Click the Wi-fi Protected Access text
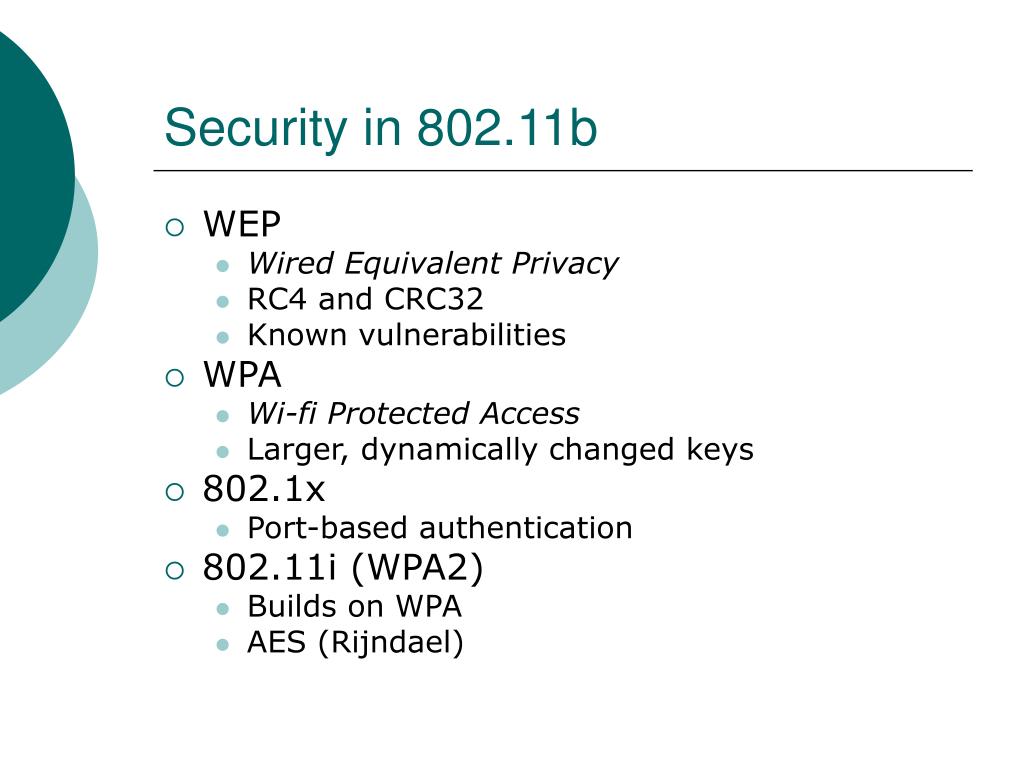Viewport: 1024px width, 768px height. click(x=413, y=413)
